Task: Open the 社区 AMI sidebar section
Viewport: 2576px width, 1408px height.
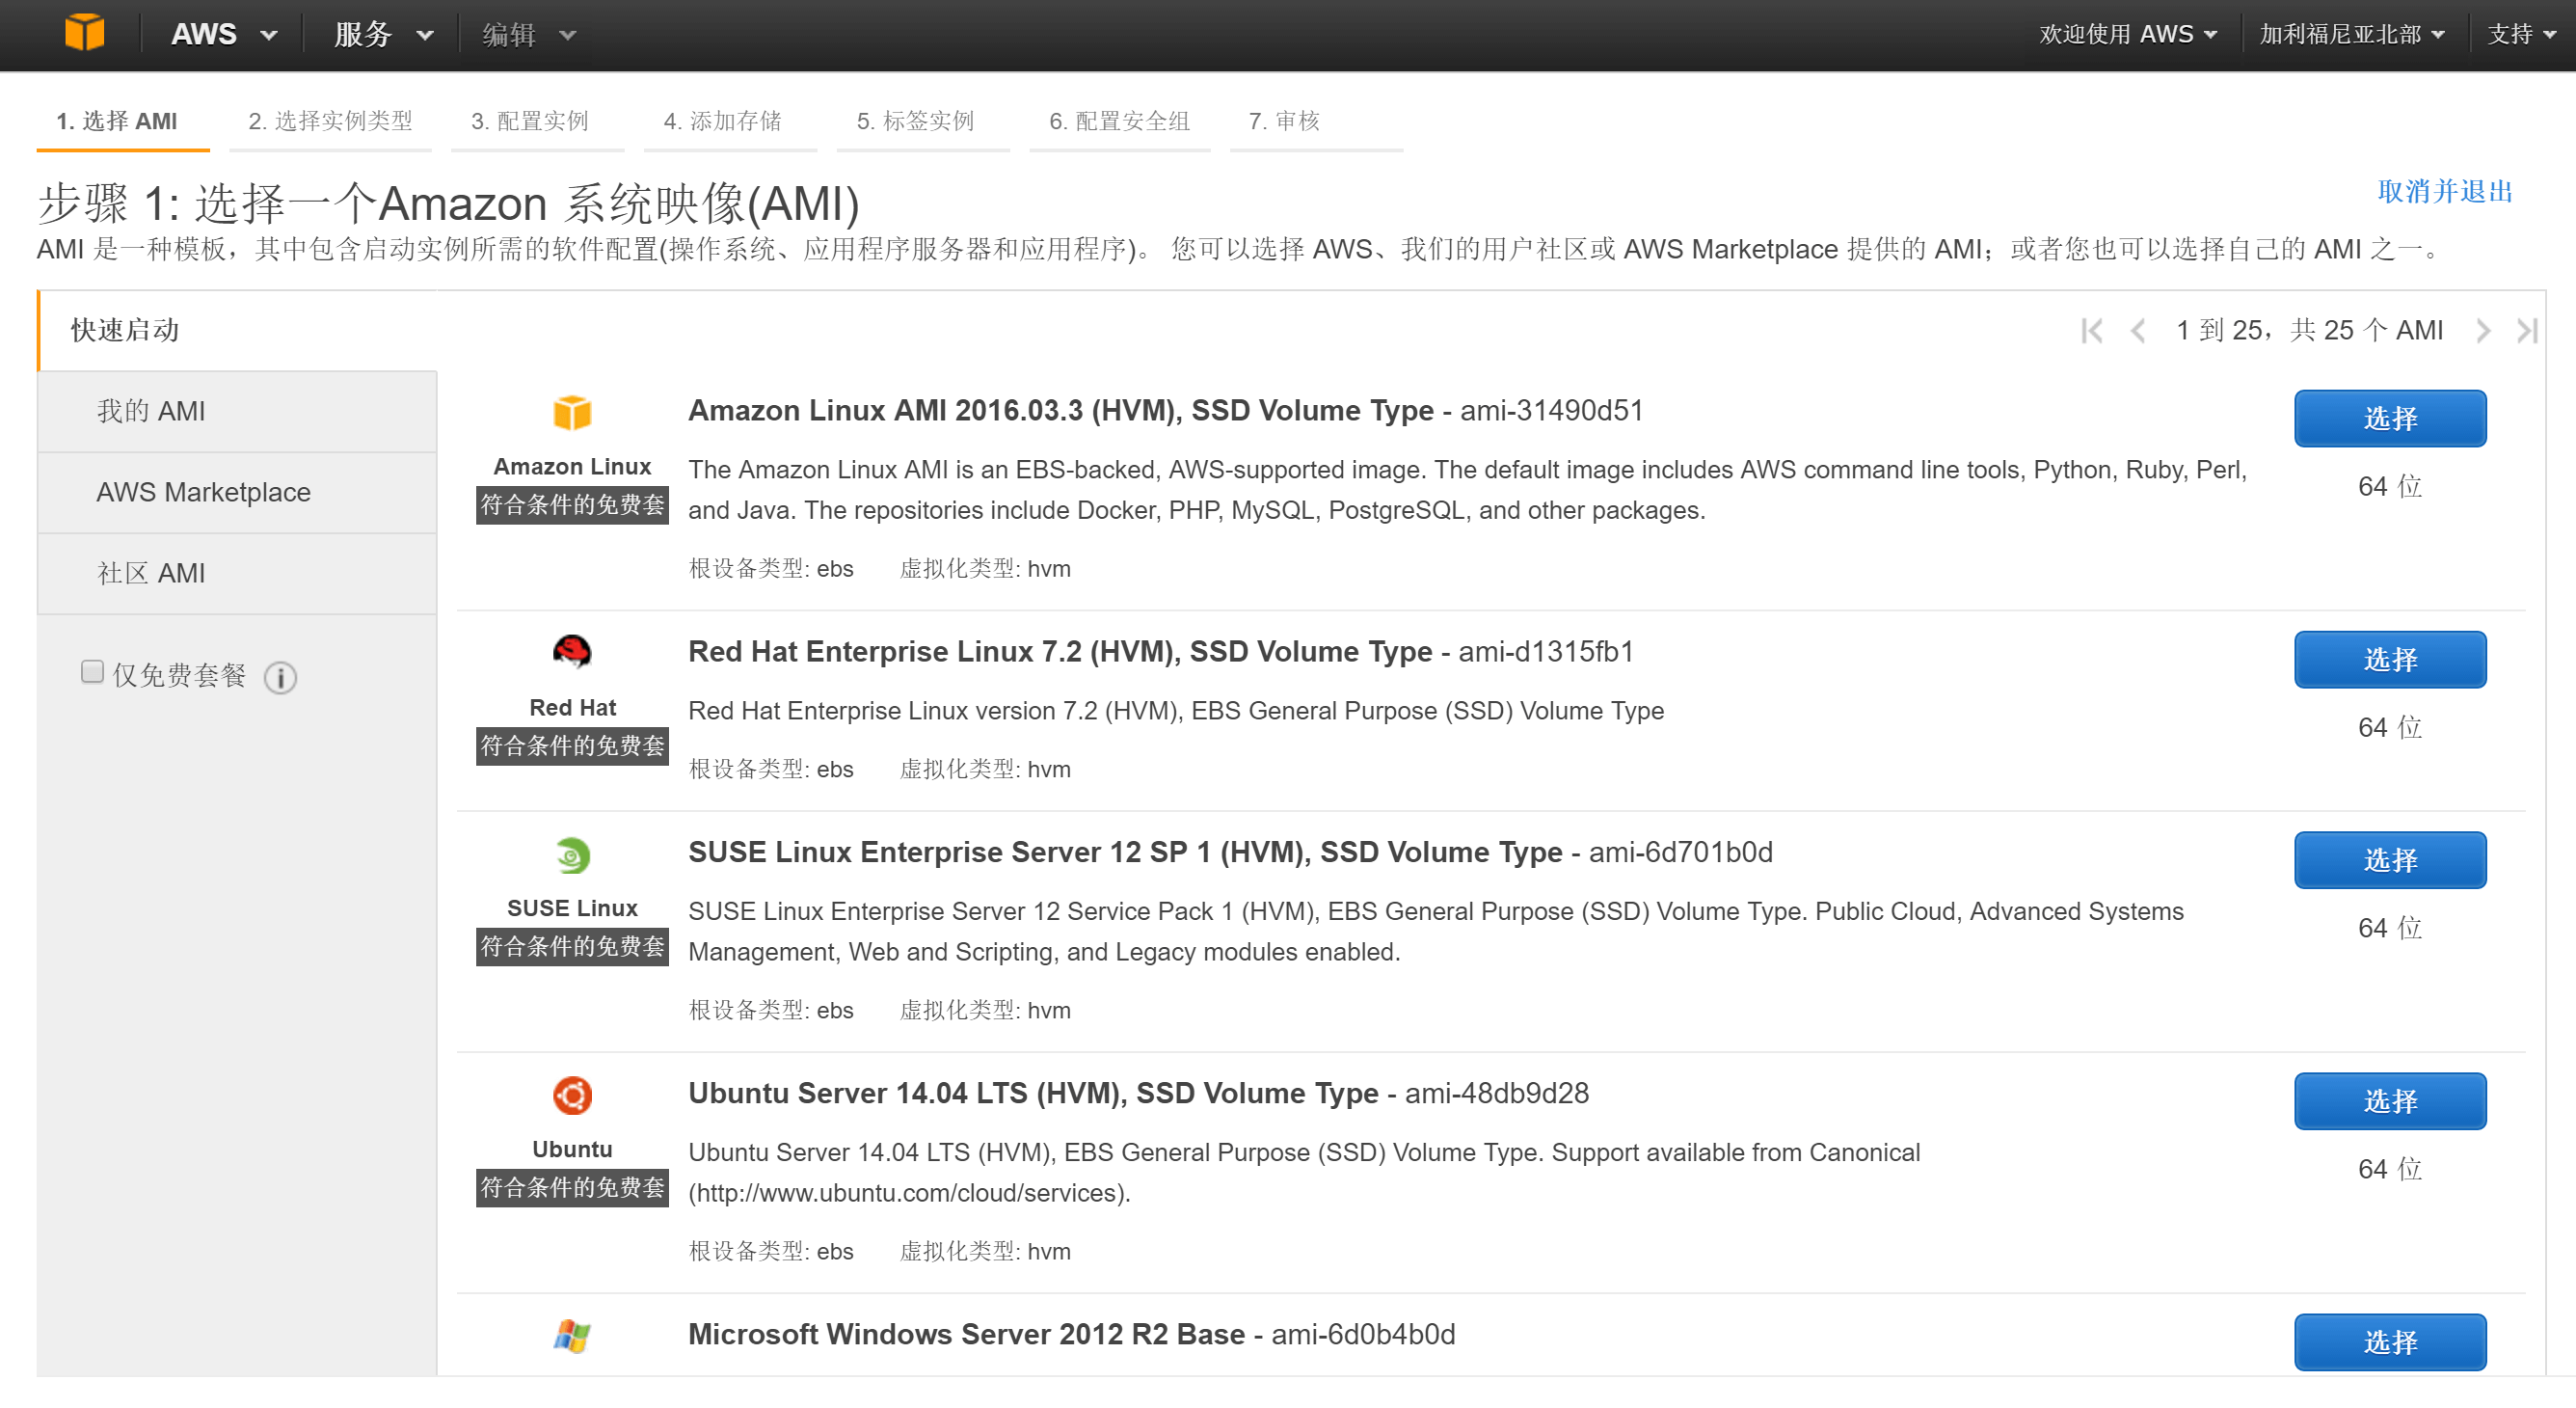Action: [x=238, y=574]
